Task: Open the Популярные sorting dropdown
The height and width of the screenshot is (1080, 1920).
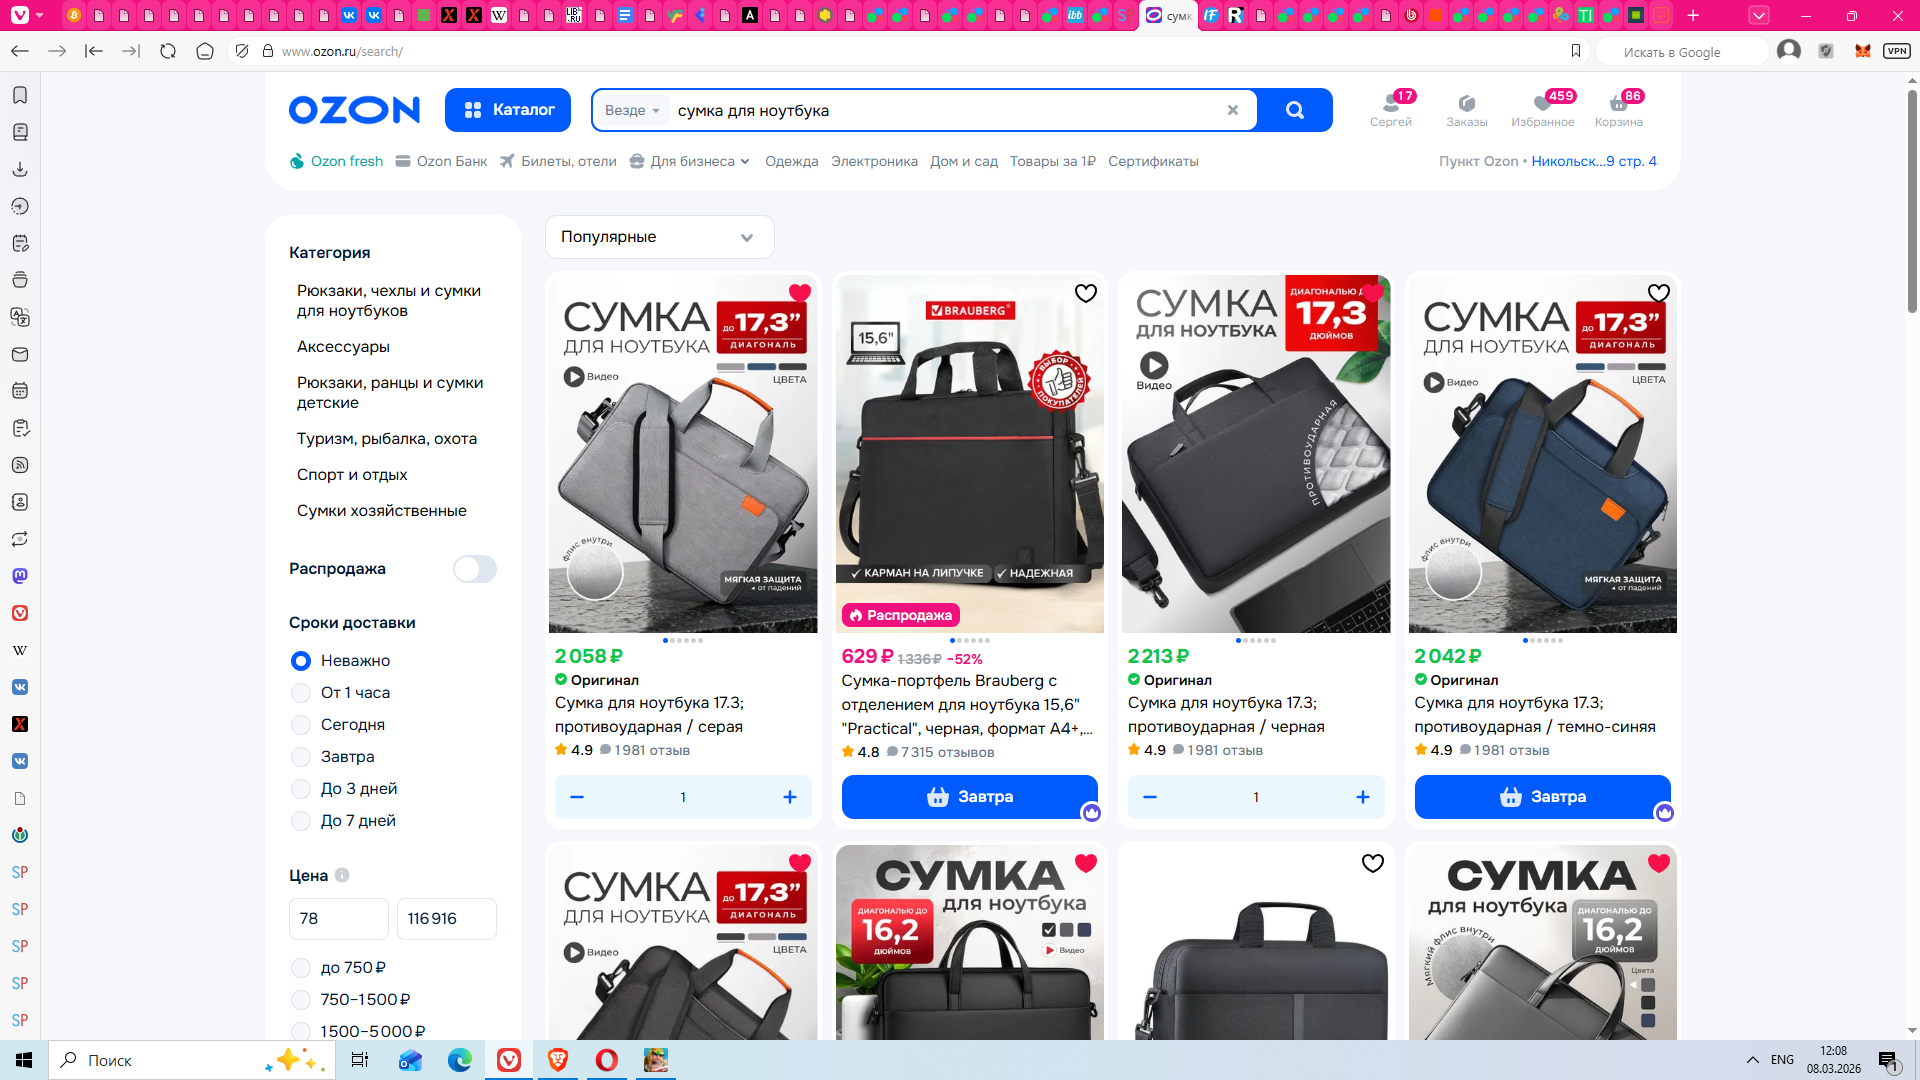Action: (659, 237)
